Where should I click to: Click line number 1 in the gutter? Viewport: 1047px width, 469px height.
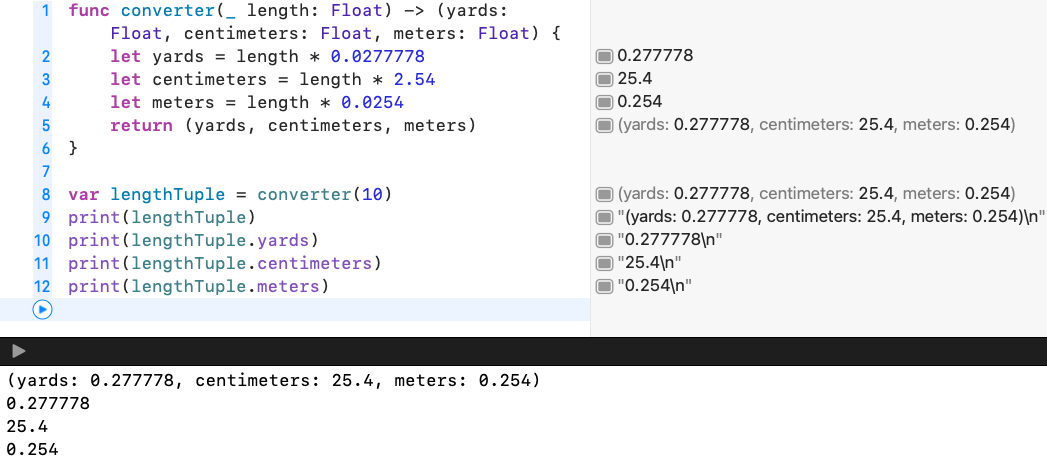tap(45, 11)
